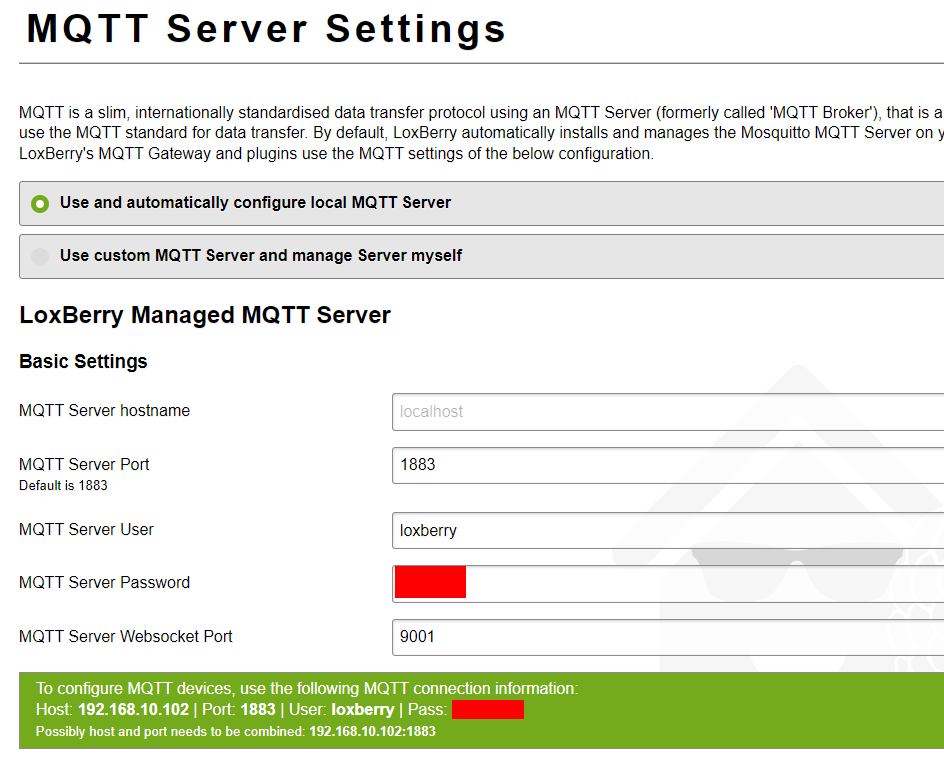
Task: Click 'Port: 1883' in the green banner
Action: (238, 710)
